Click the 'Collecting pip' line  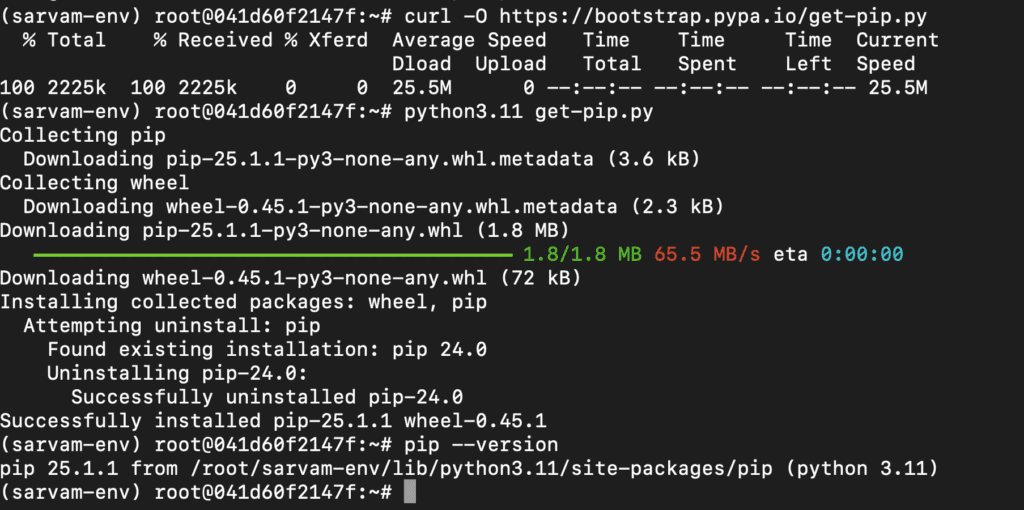pyautogui.click(x=83, y=135)
